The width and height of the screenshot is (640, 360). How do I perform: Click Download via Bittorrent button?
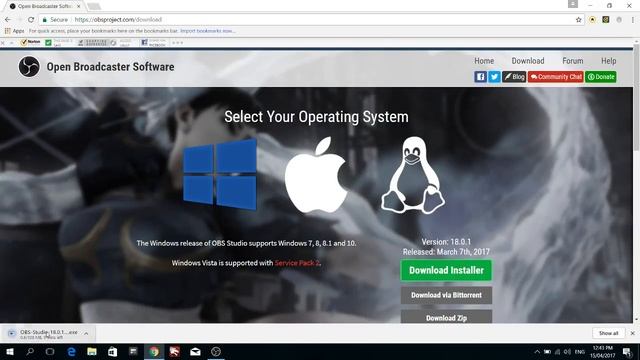click(446, 295)
